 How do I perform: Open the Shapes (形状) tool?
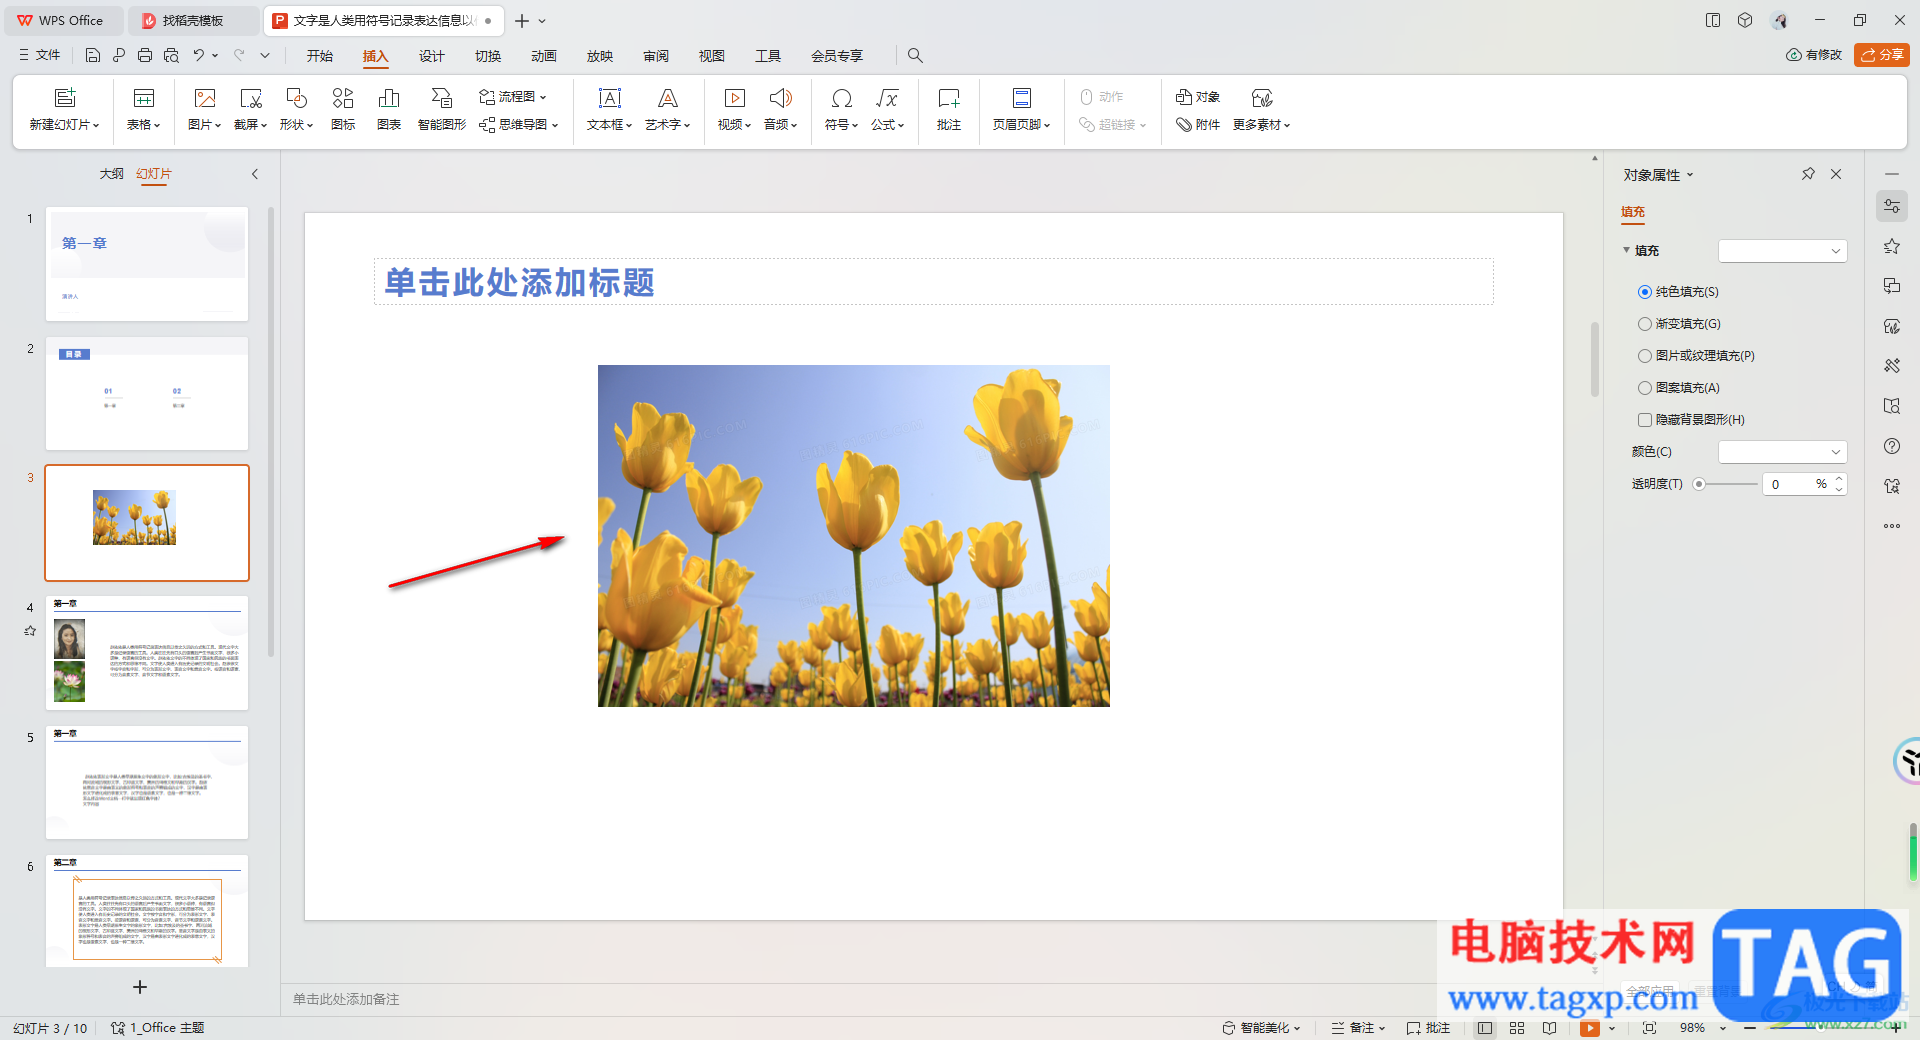pyautogui.click(x=296, y=109)
